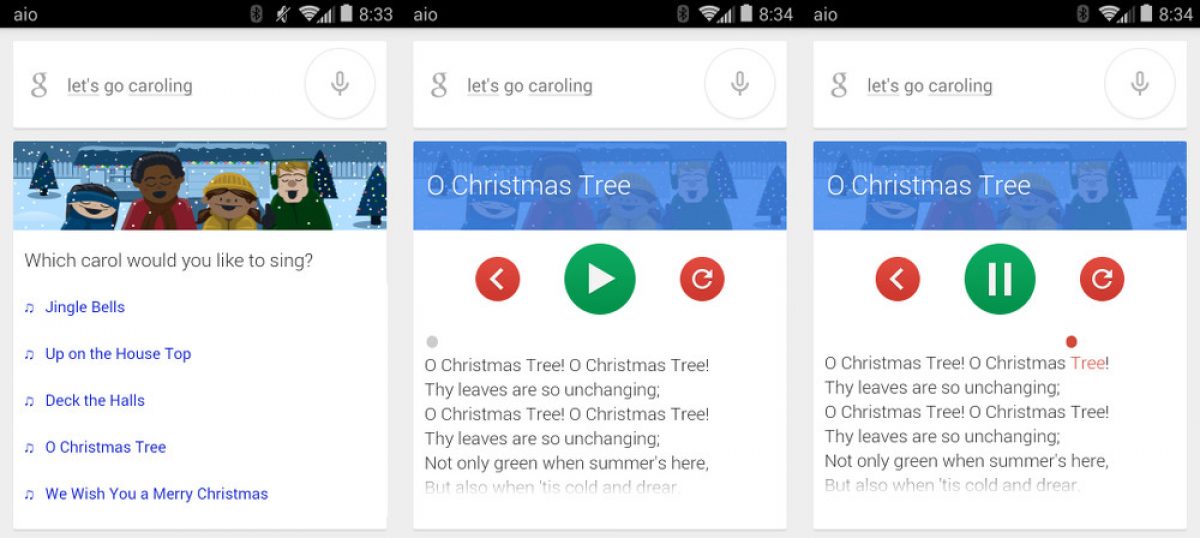
Task: Pause the carol with the green pause button
Action: [x=1000, y=279]
